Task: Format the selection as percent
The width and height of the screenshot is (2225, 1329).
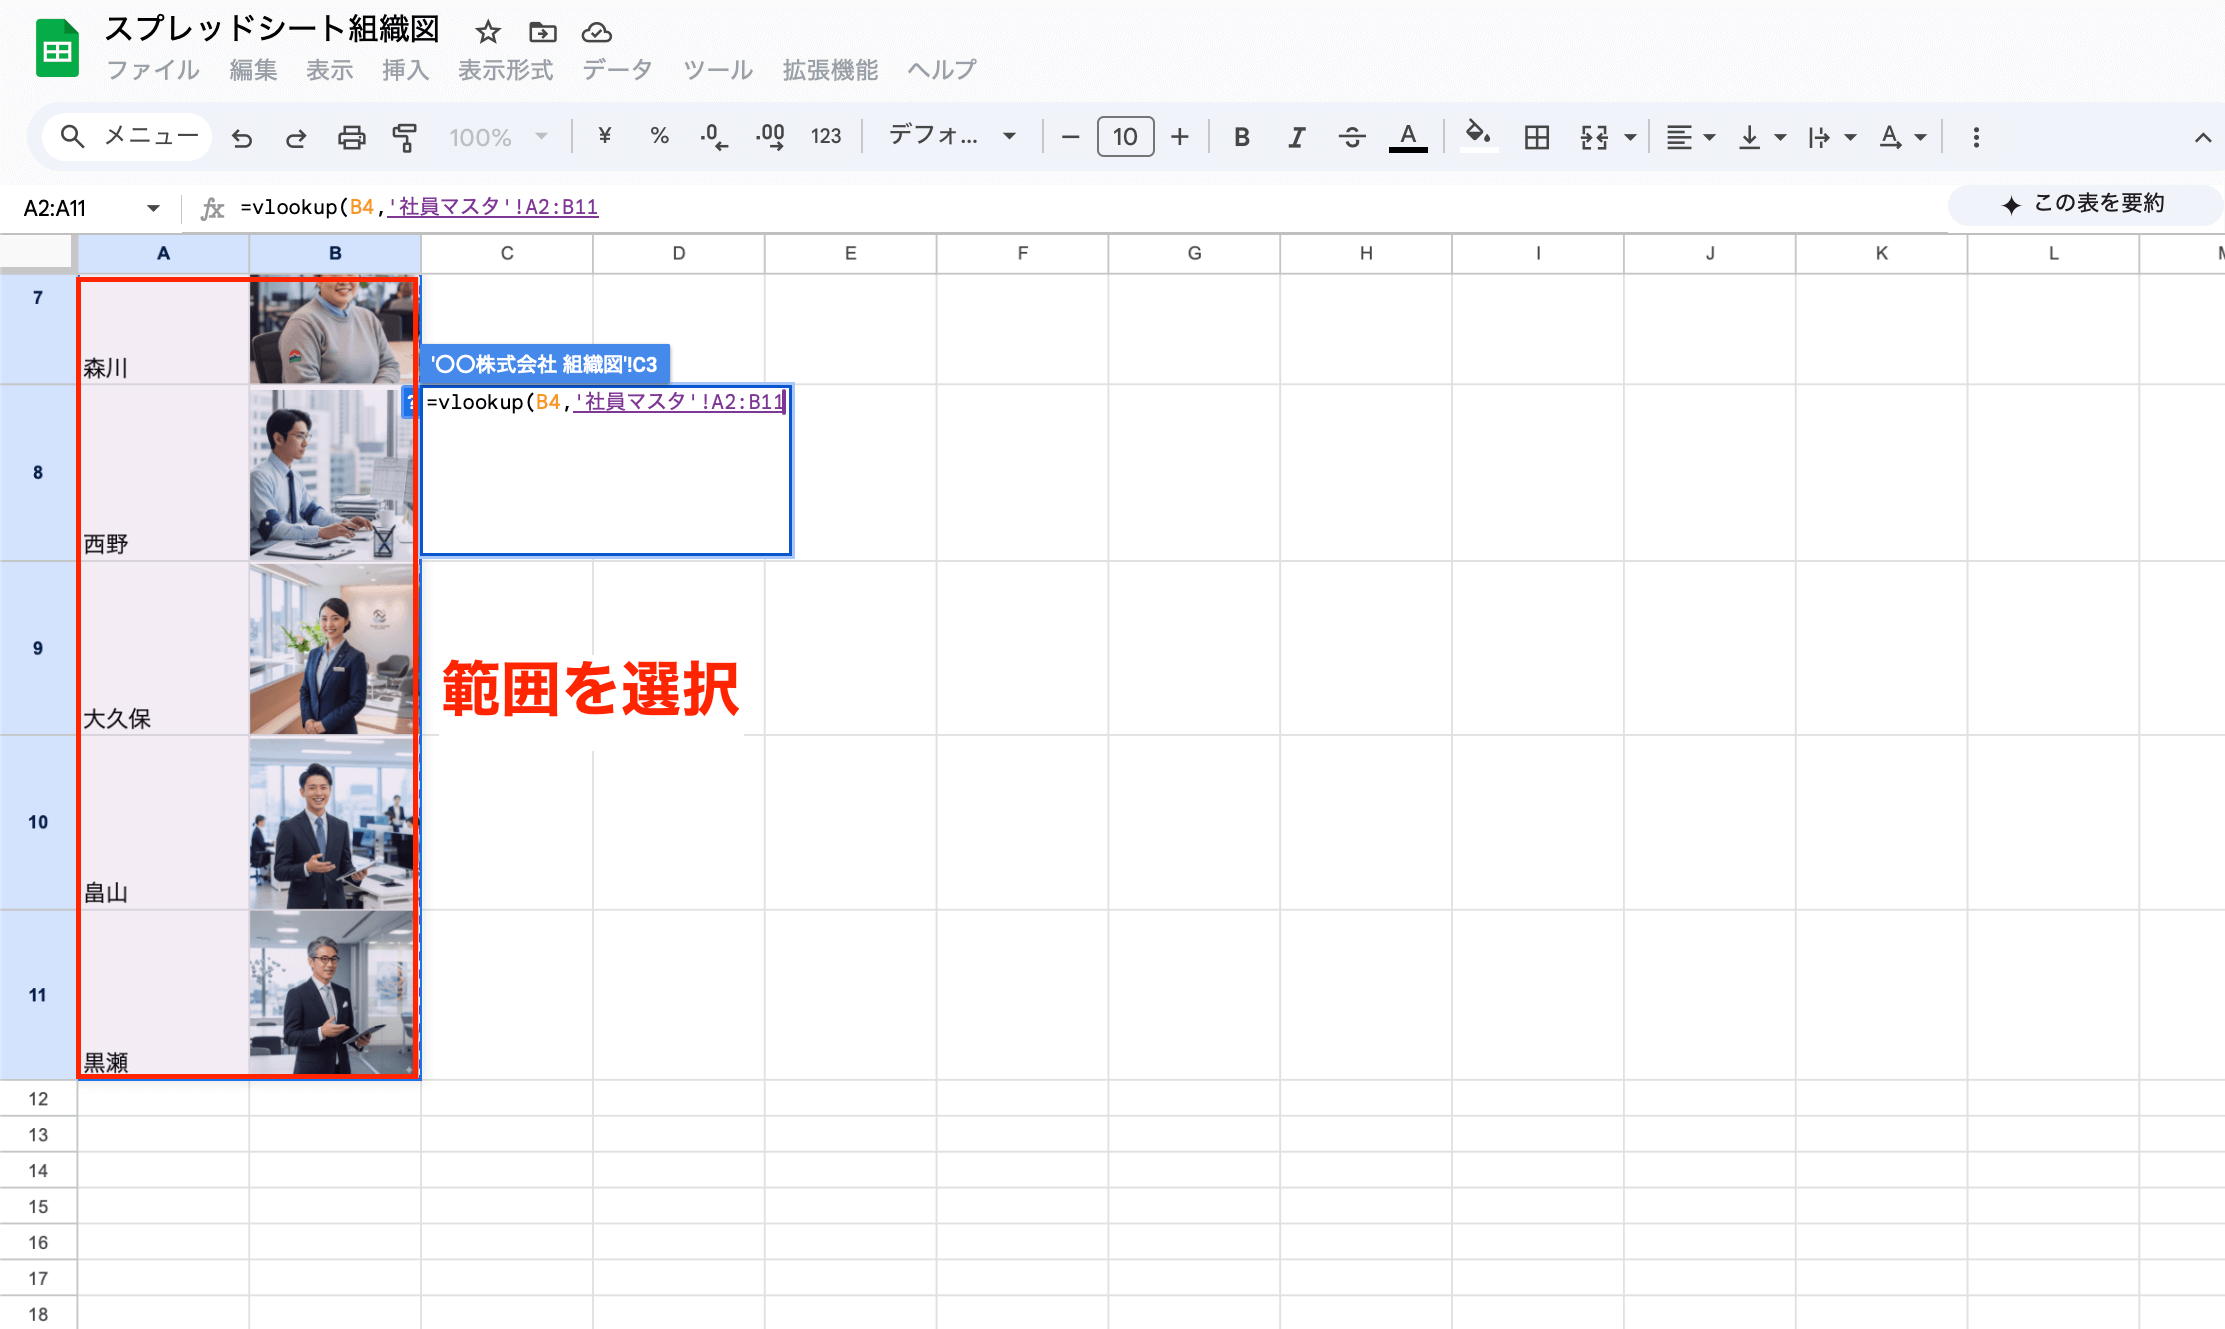Action: tap(660, 137)
